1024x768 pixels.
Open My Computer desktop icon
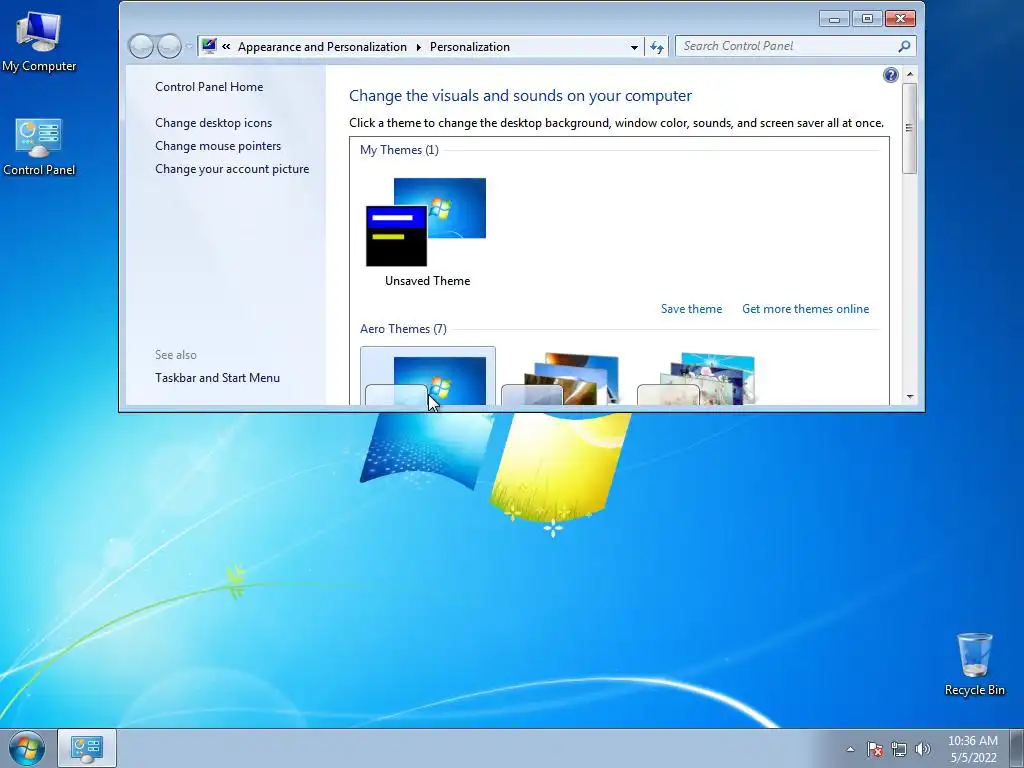pos(39,42)
